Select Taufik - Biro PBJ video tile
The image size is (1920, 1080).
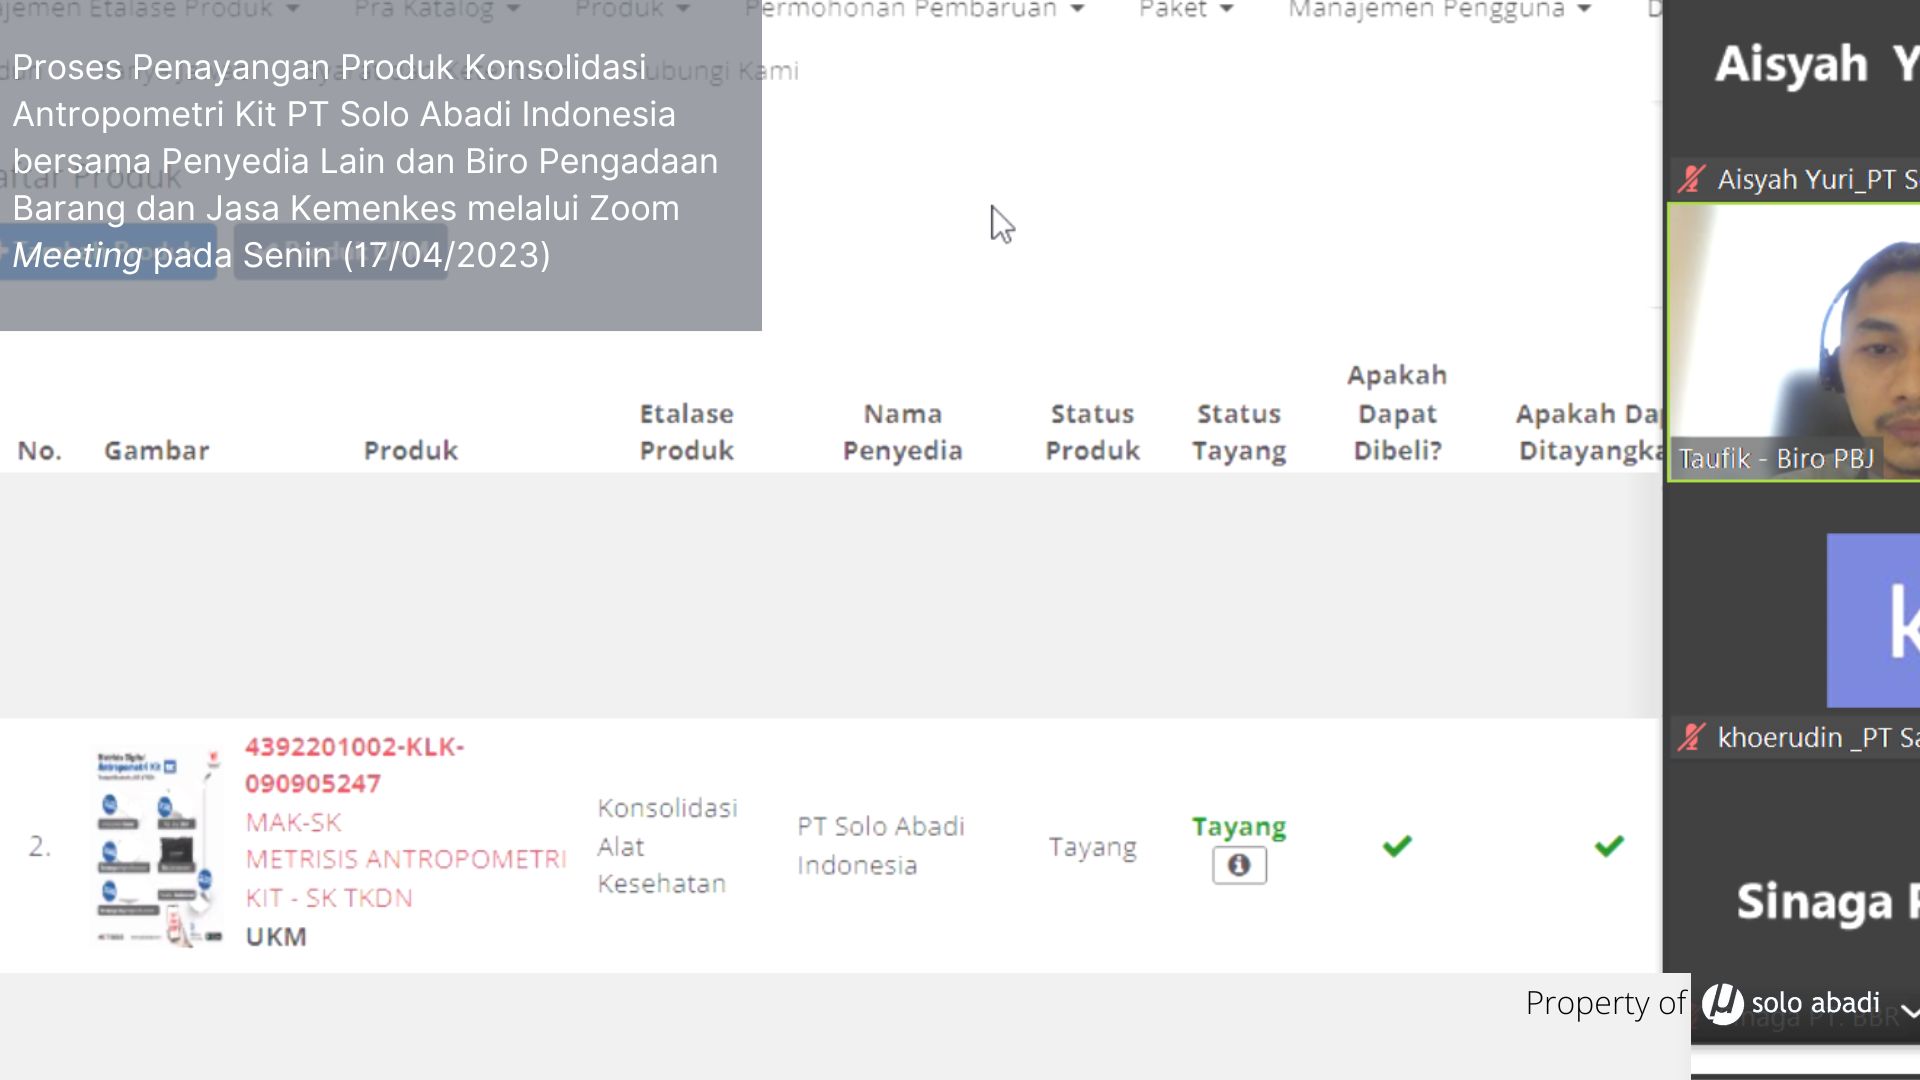point(1795,342)
